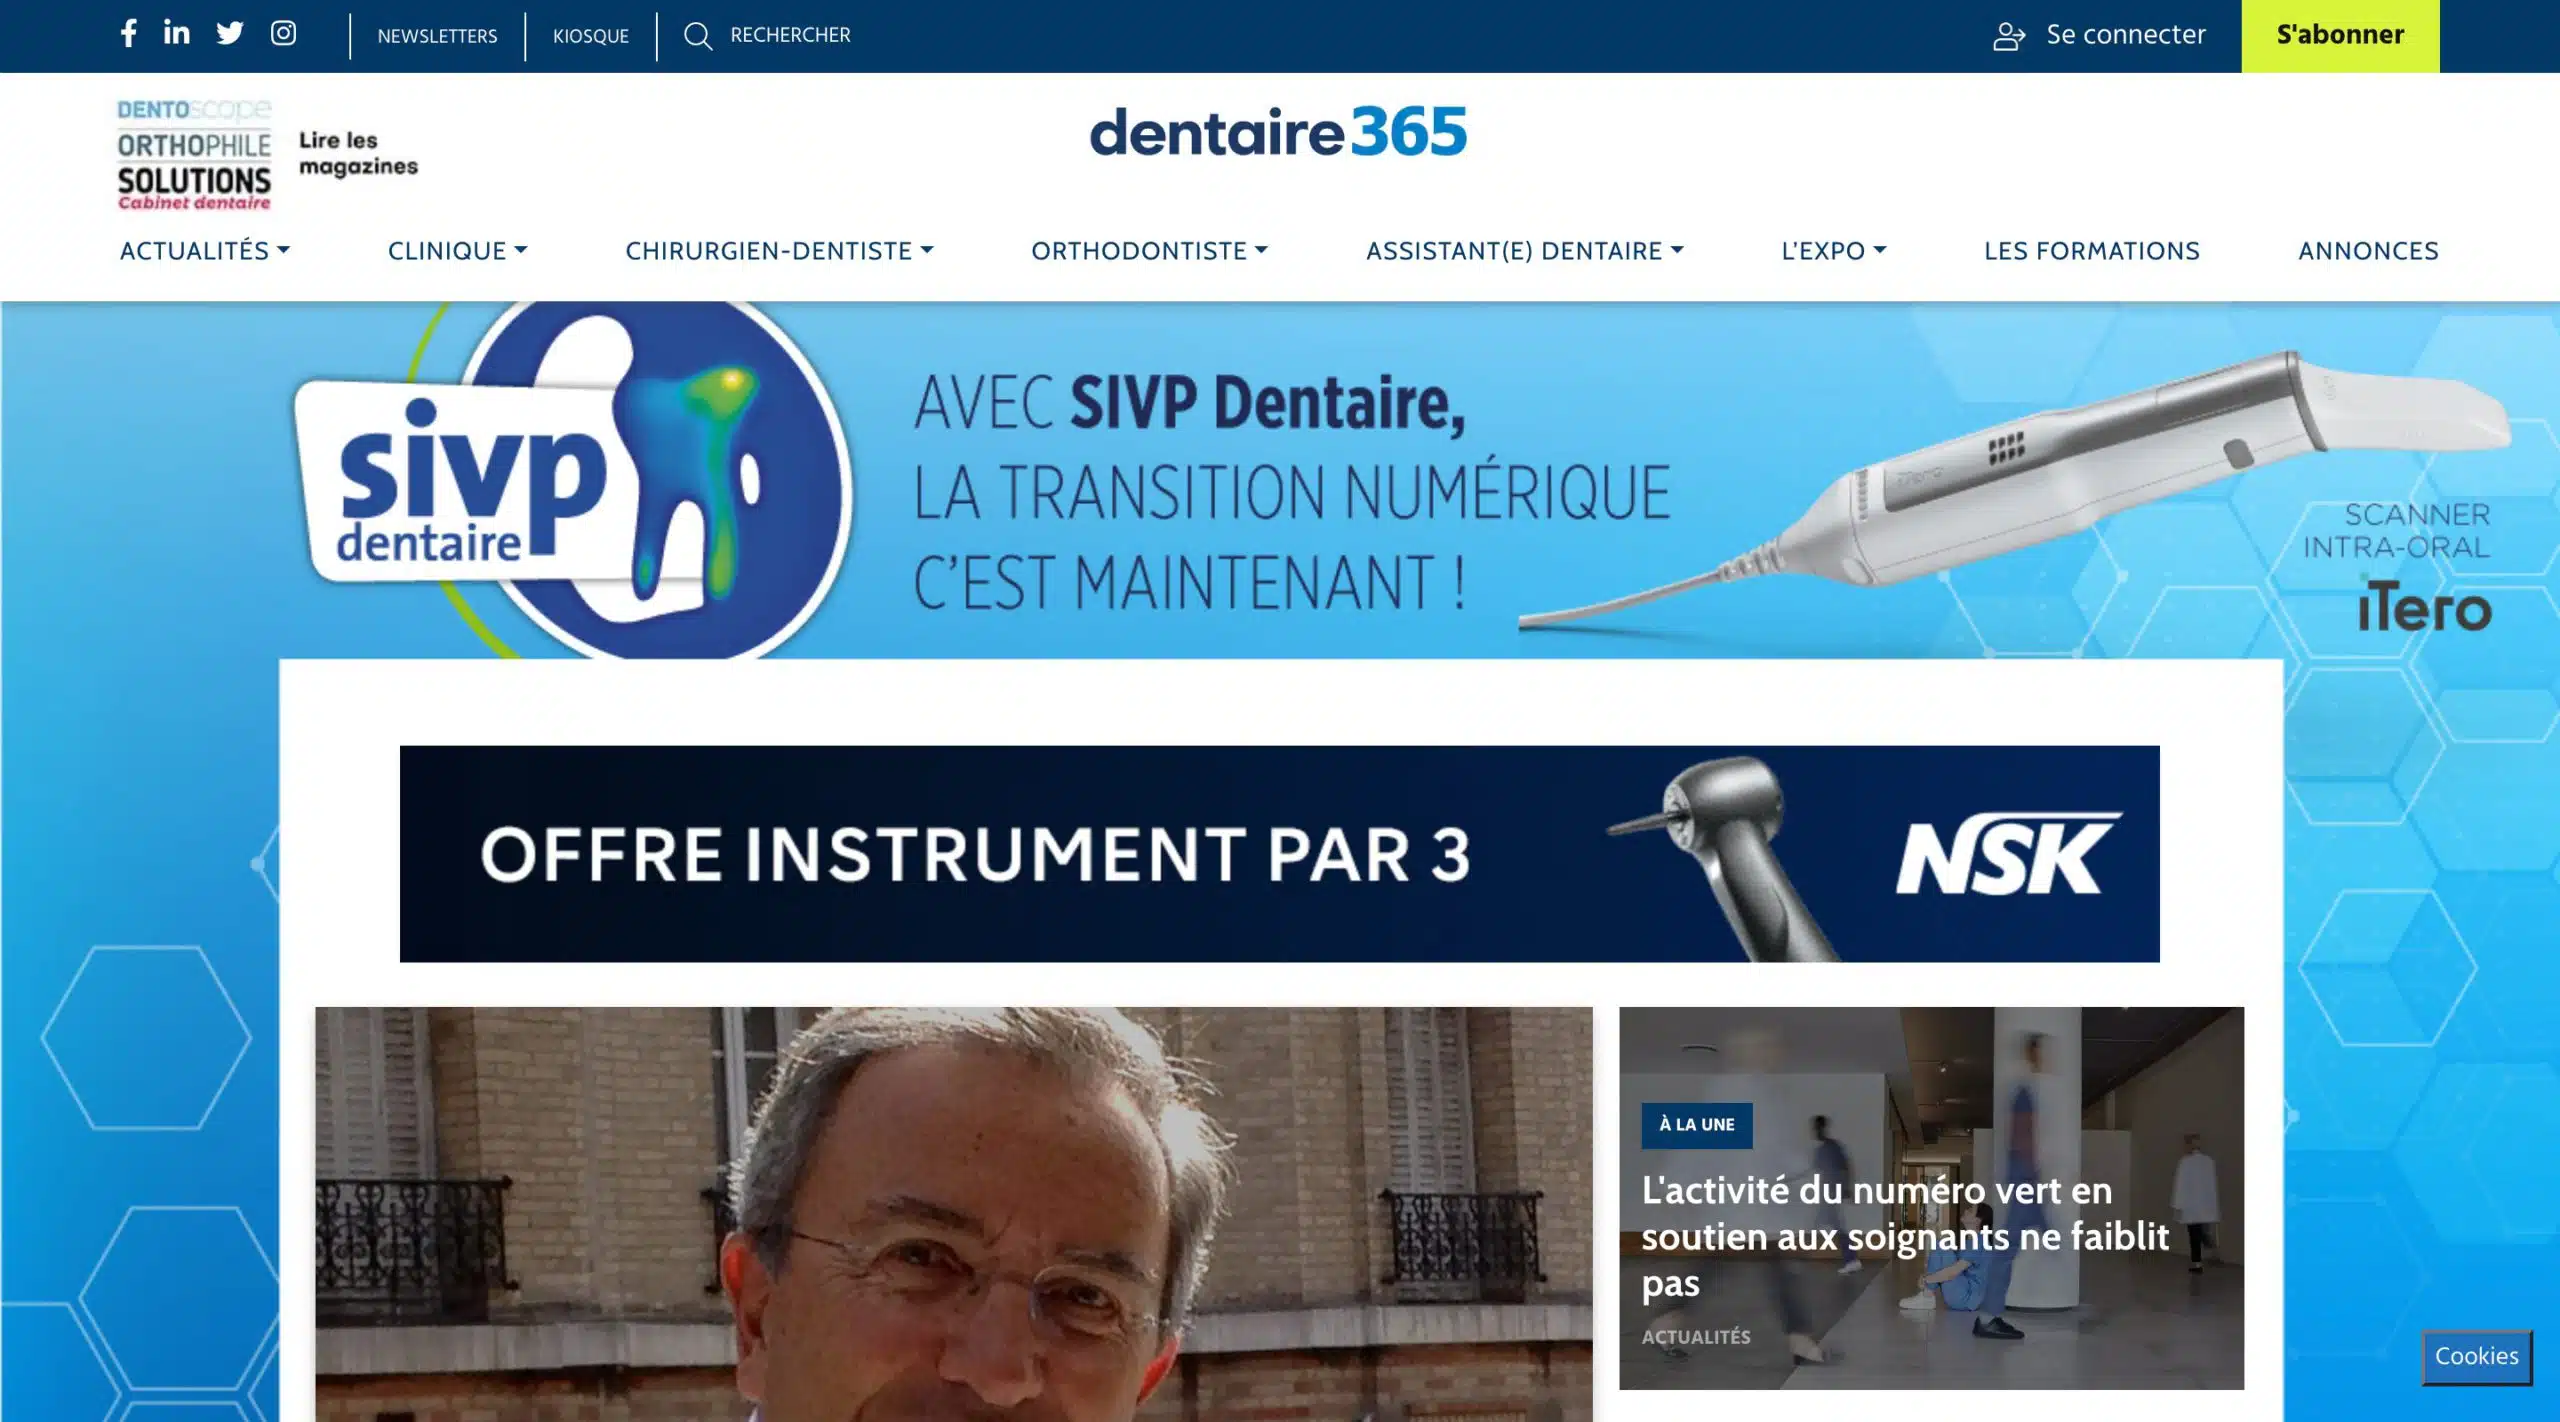Expand the CHIRURGIEN-DENTISTE dropdown
The image size is (2560, 1422).
tap(779, 251)
